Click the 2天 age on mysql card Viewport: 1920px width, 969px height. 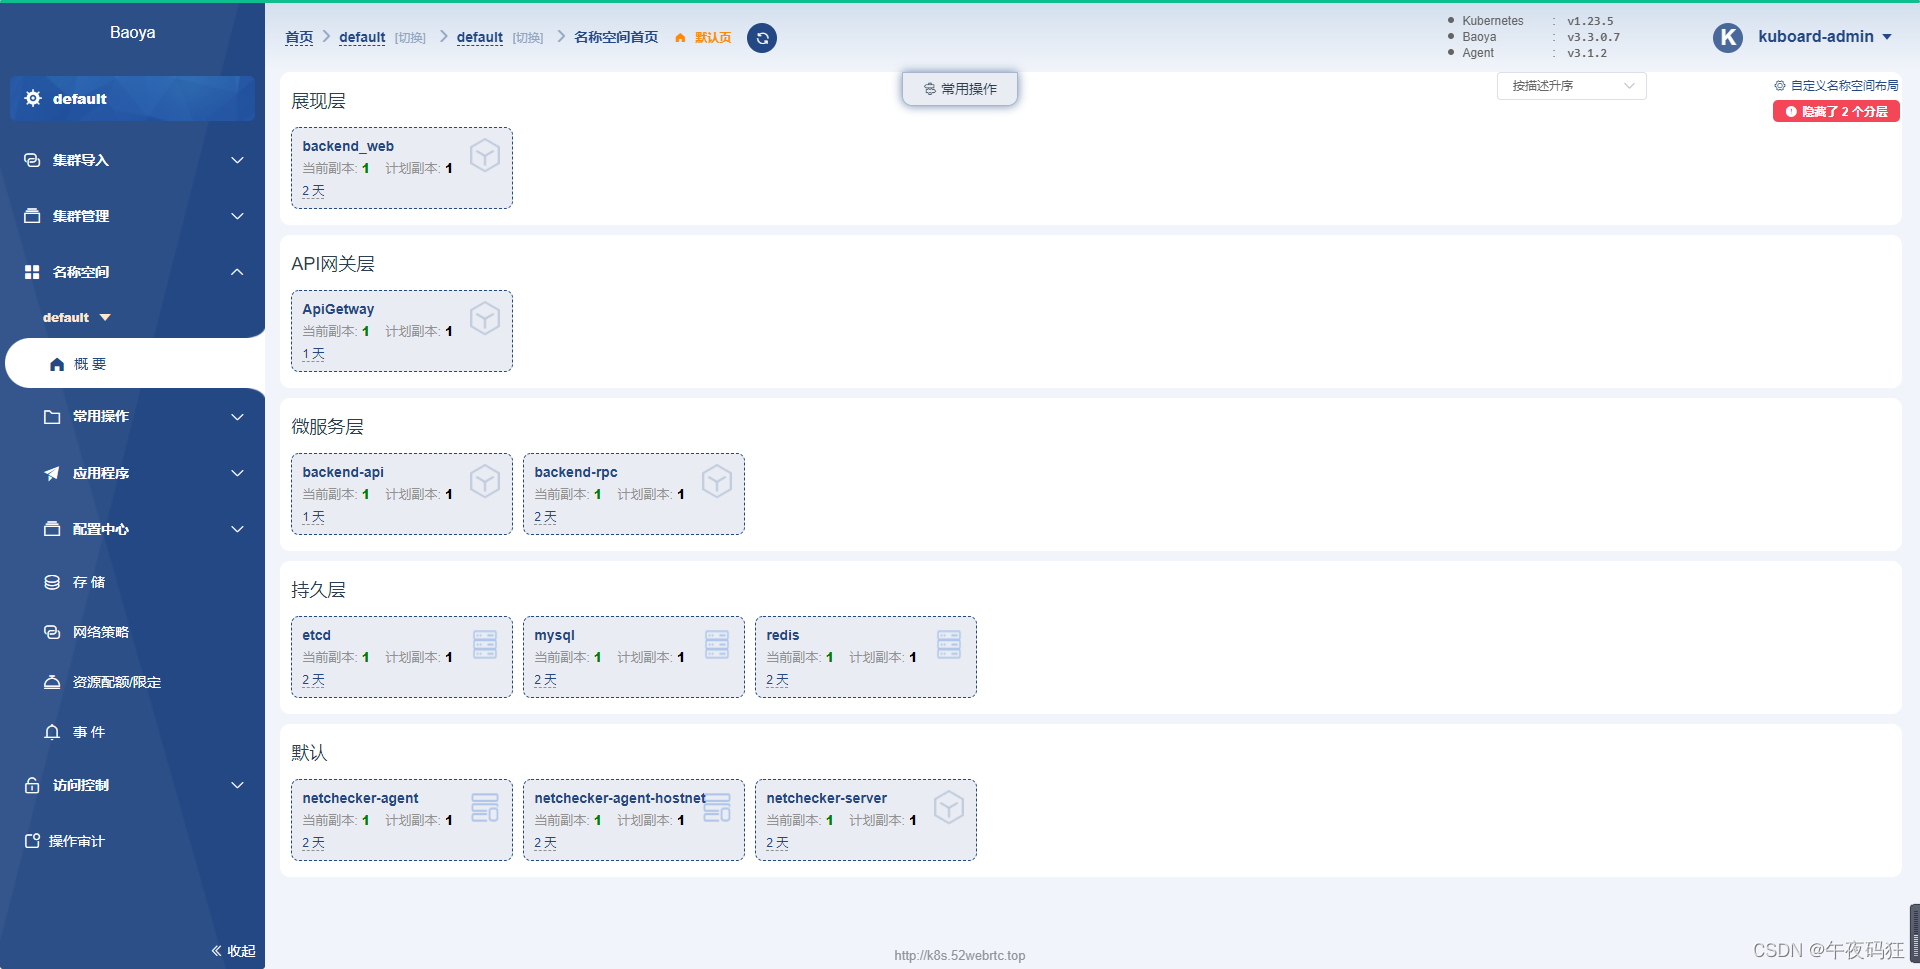(x=545, y=680)
